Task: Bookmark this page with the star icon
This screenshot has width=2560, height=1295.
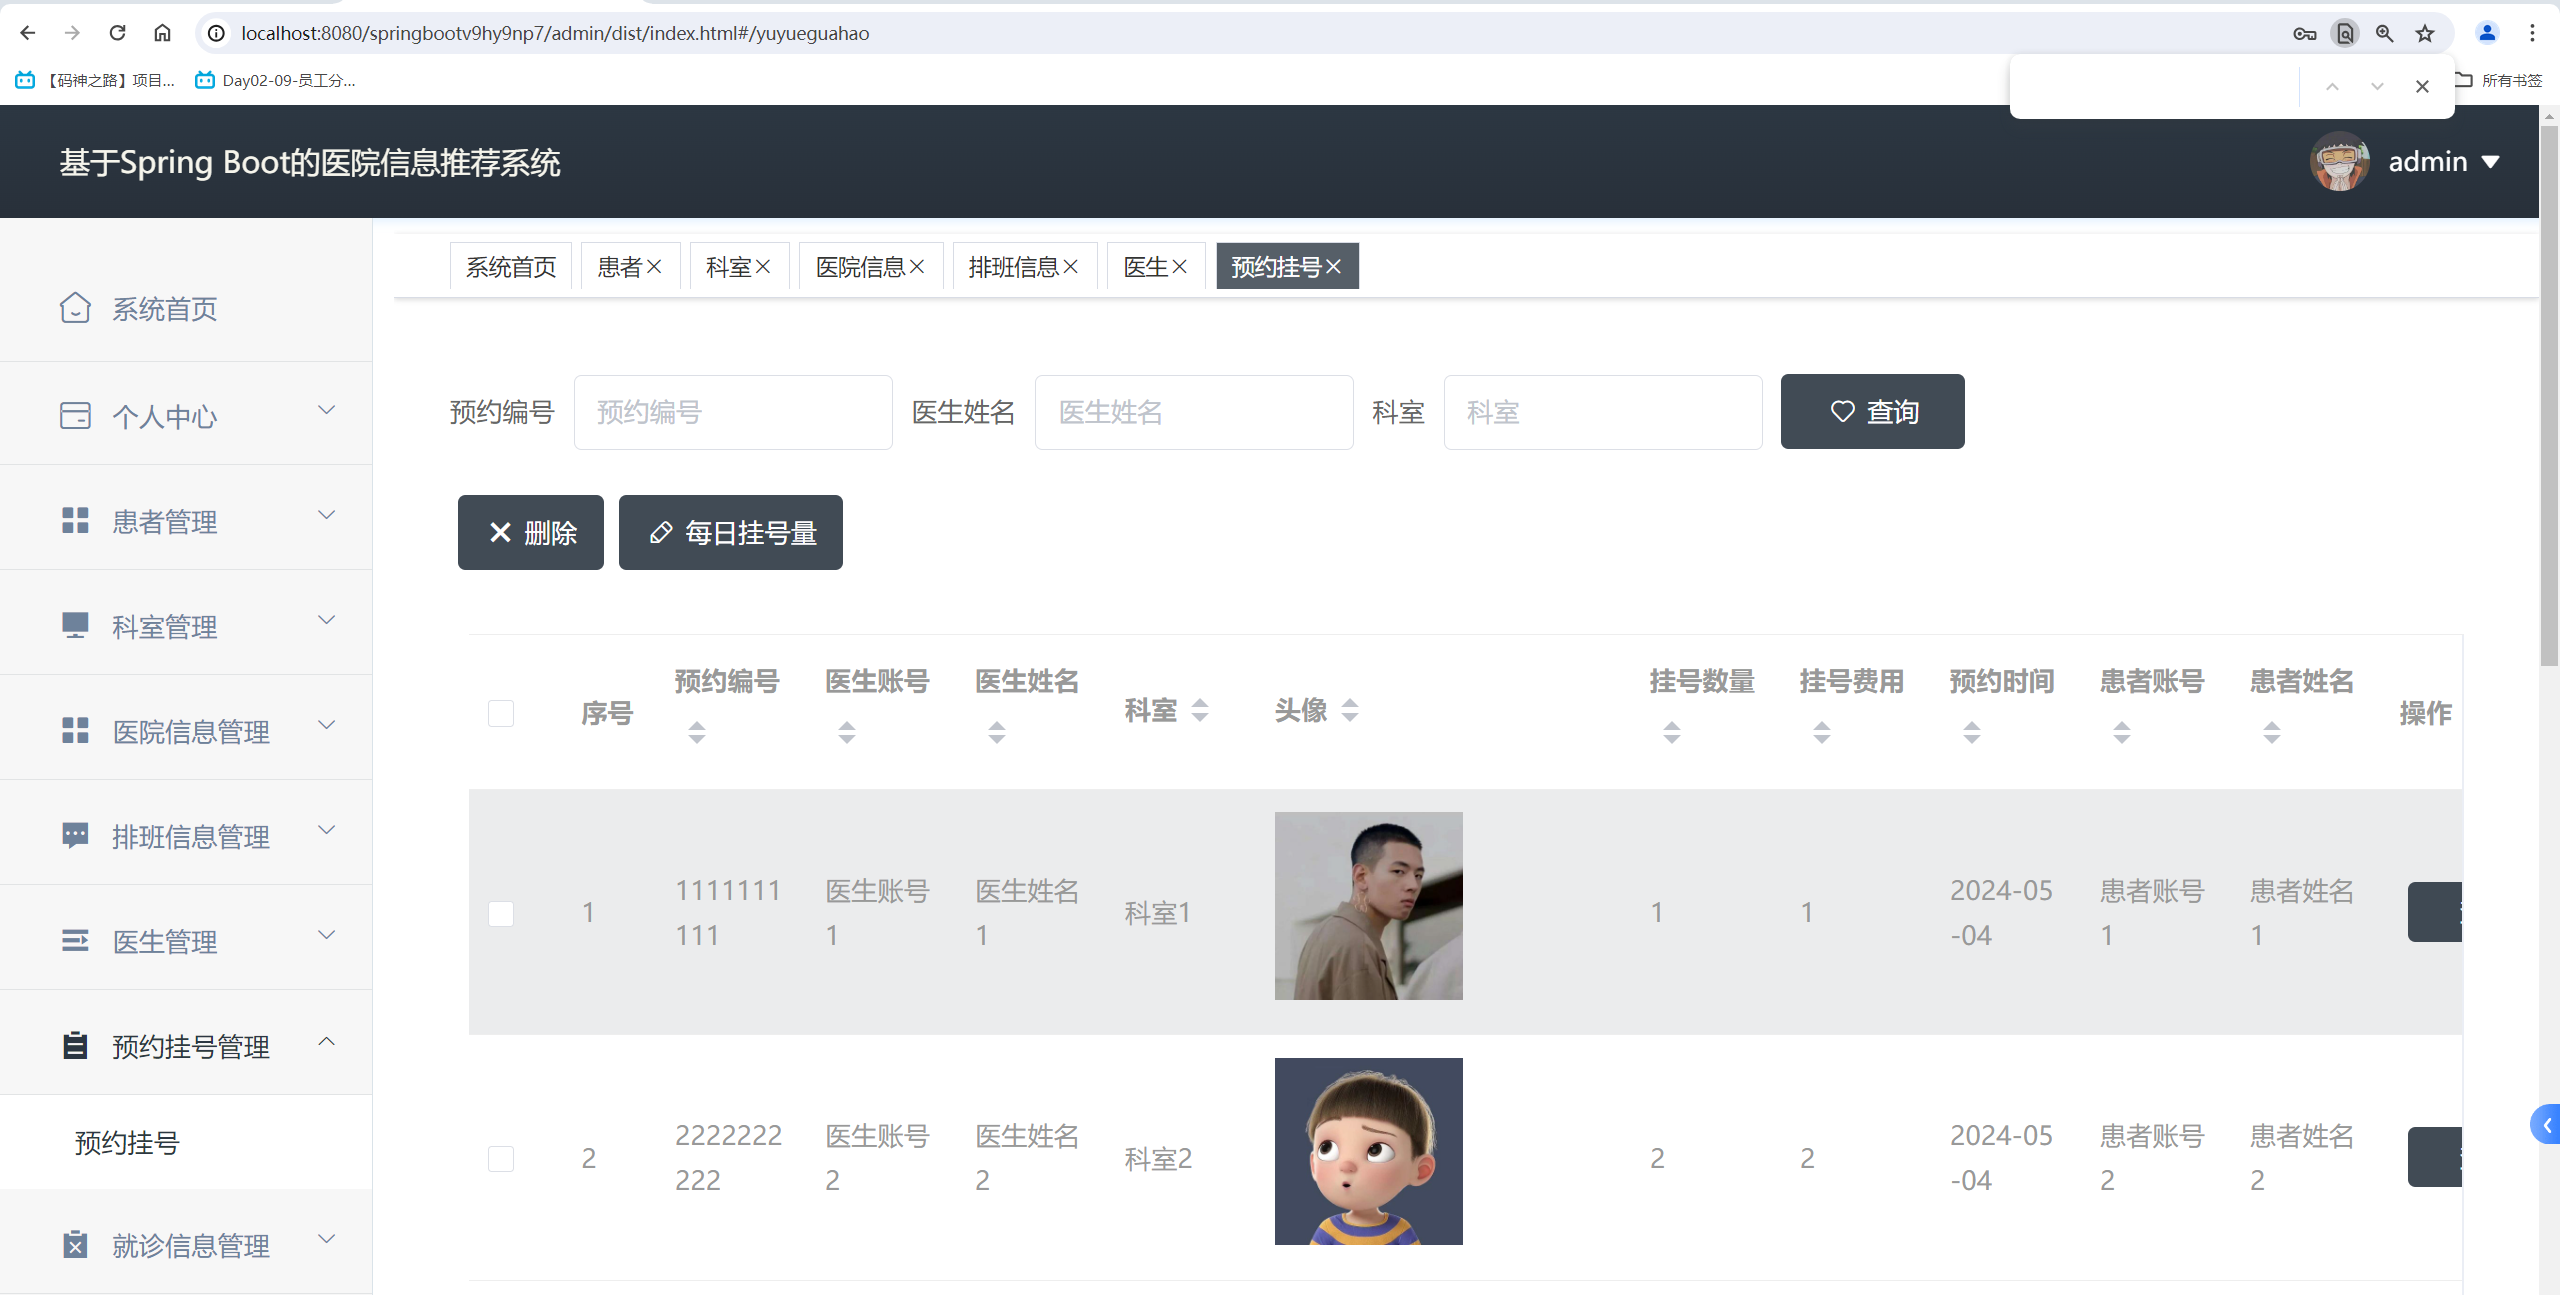Action: 2425,33
